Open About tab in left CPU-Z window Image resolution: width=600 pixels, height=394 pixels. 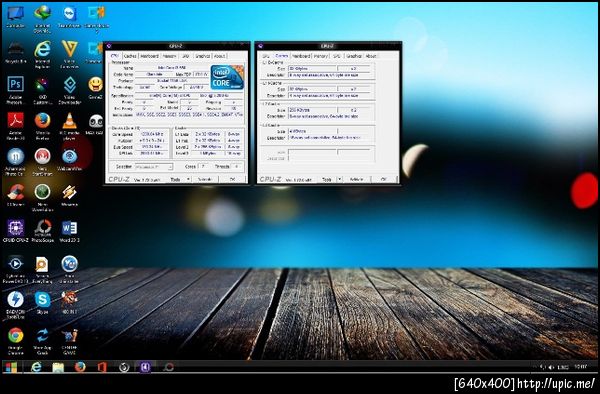click(x=220, y=56)
